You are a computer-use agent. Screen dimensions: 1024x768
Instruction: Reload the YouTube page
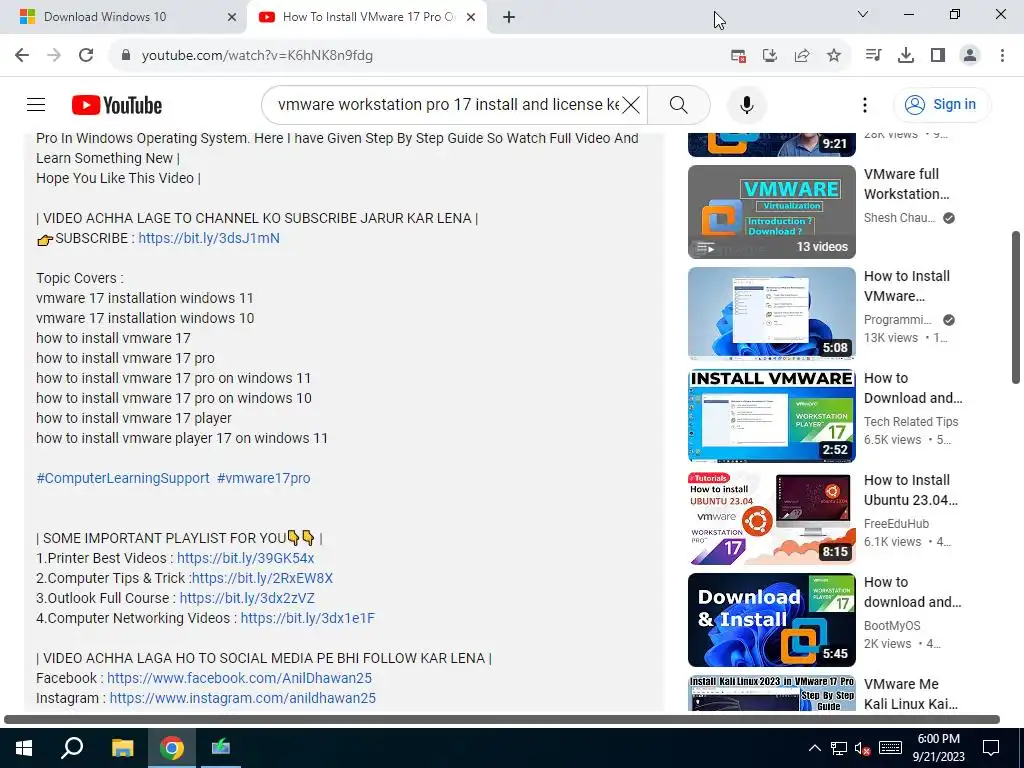pyautogui.click(x=86, y=55)
